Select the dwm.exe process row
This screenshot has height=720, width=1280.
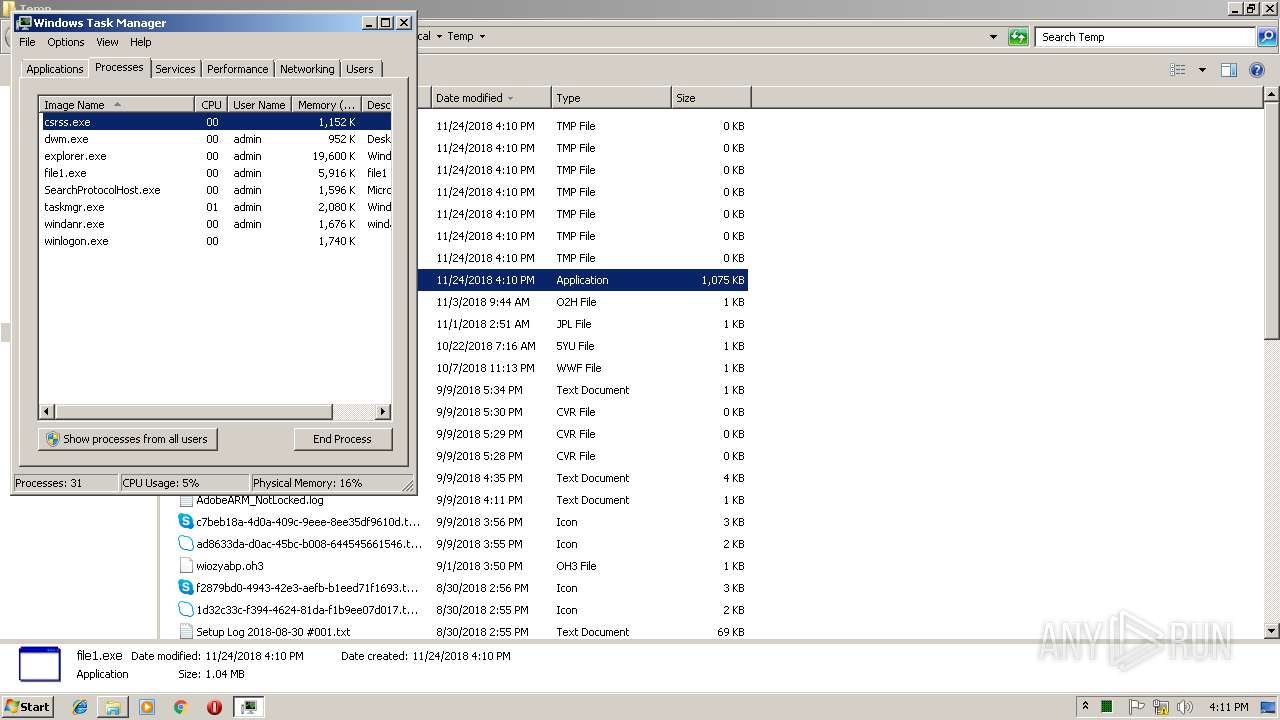[215, 139]
